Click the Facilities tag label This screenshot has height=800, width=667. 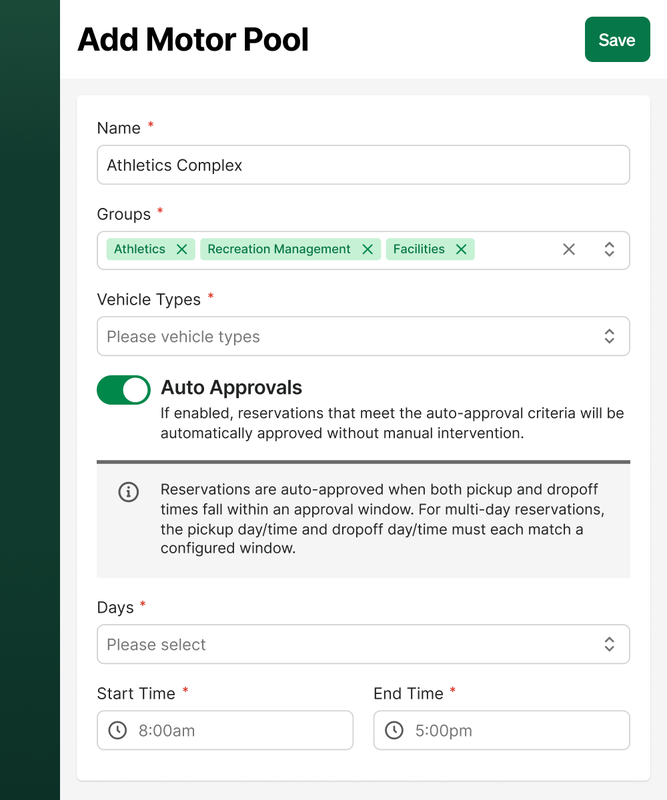click(x=418, y=249)
